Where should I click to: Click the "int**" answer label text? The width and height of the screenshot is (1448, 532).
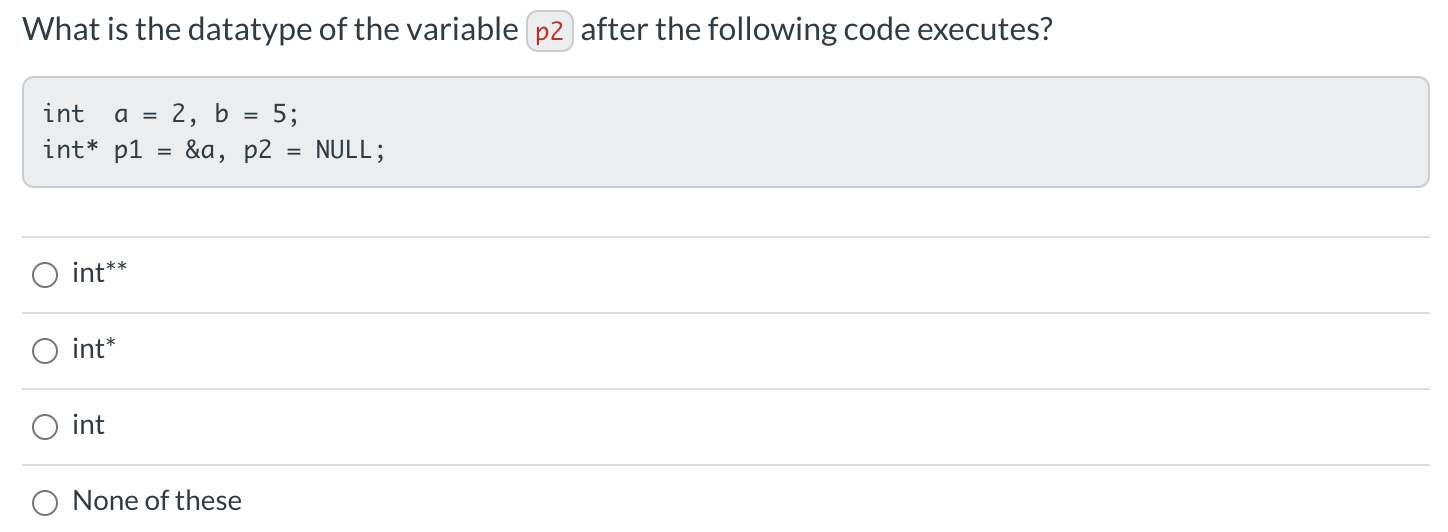pos(100,273)
